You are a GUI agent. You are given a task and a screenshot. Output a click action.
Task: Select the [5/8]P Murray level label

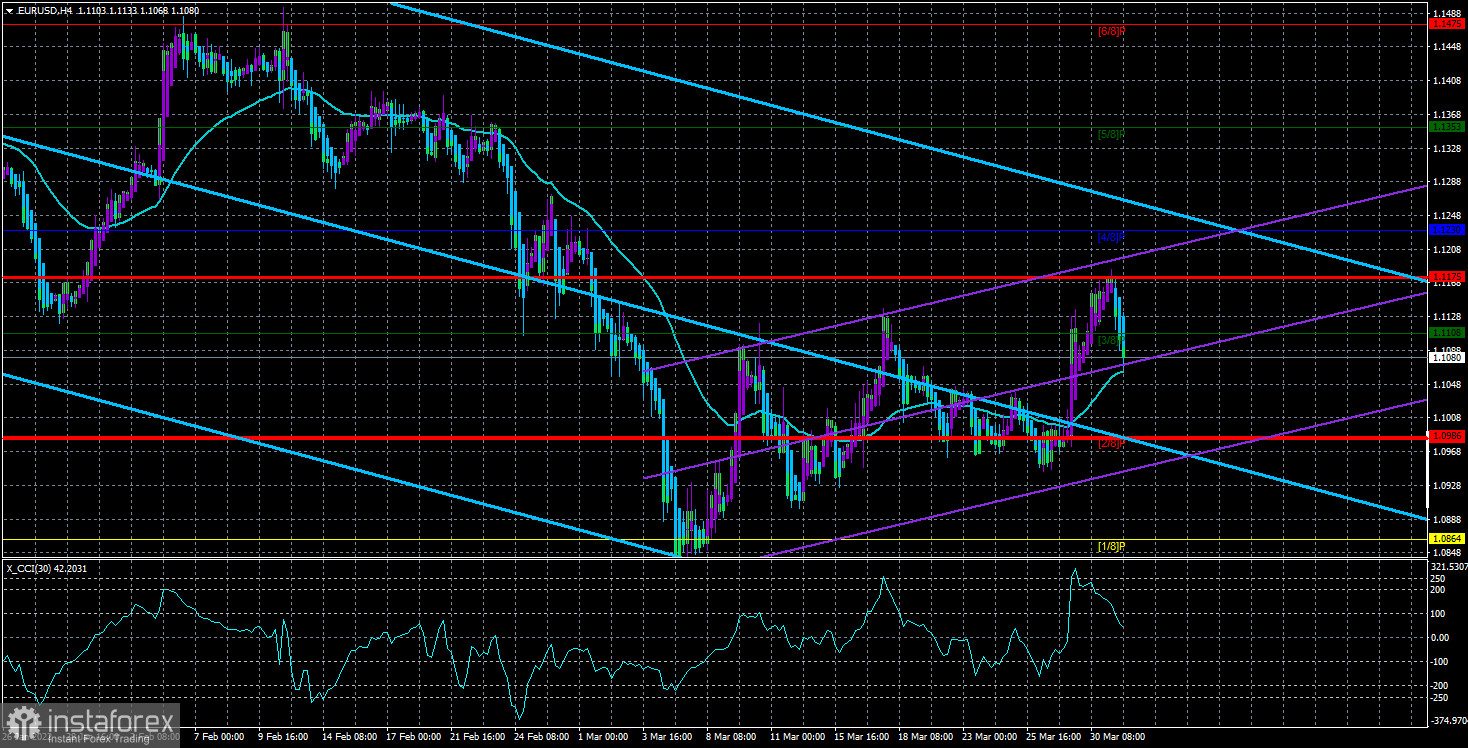[x=1111, y=134]
